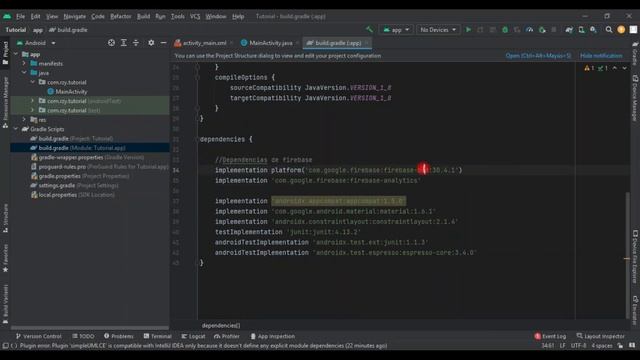This screenshot has width=640, height=360.
Task: Open the Android project view dropdown
Action: point(36,43)
